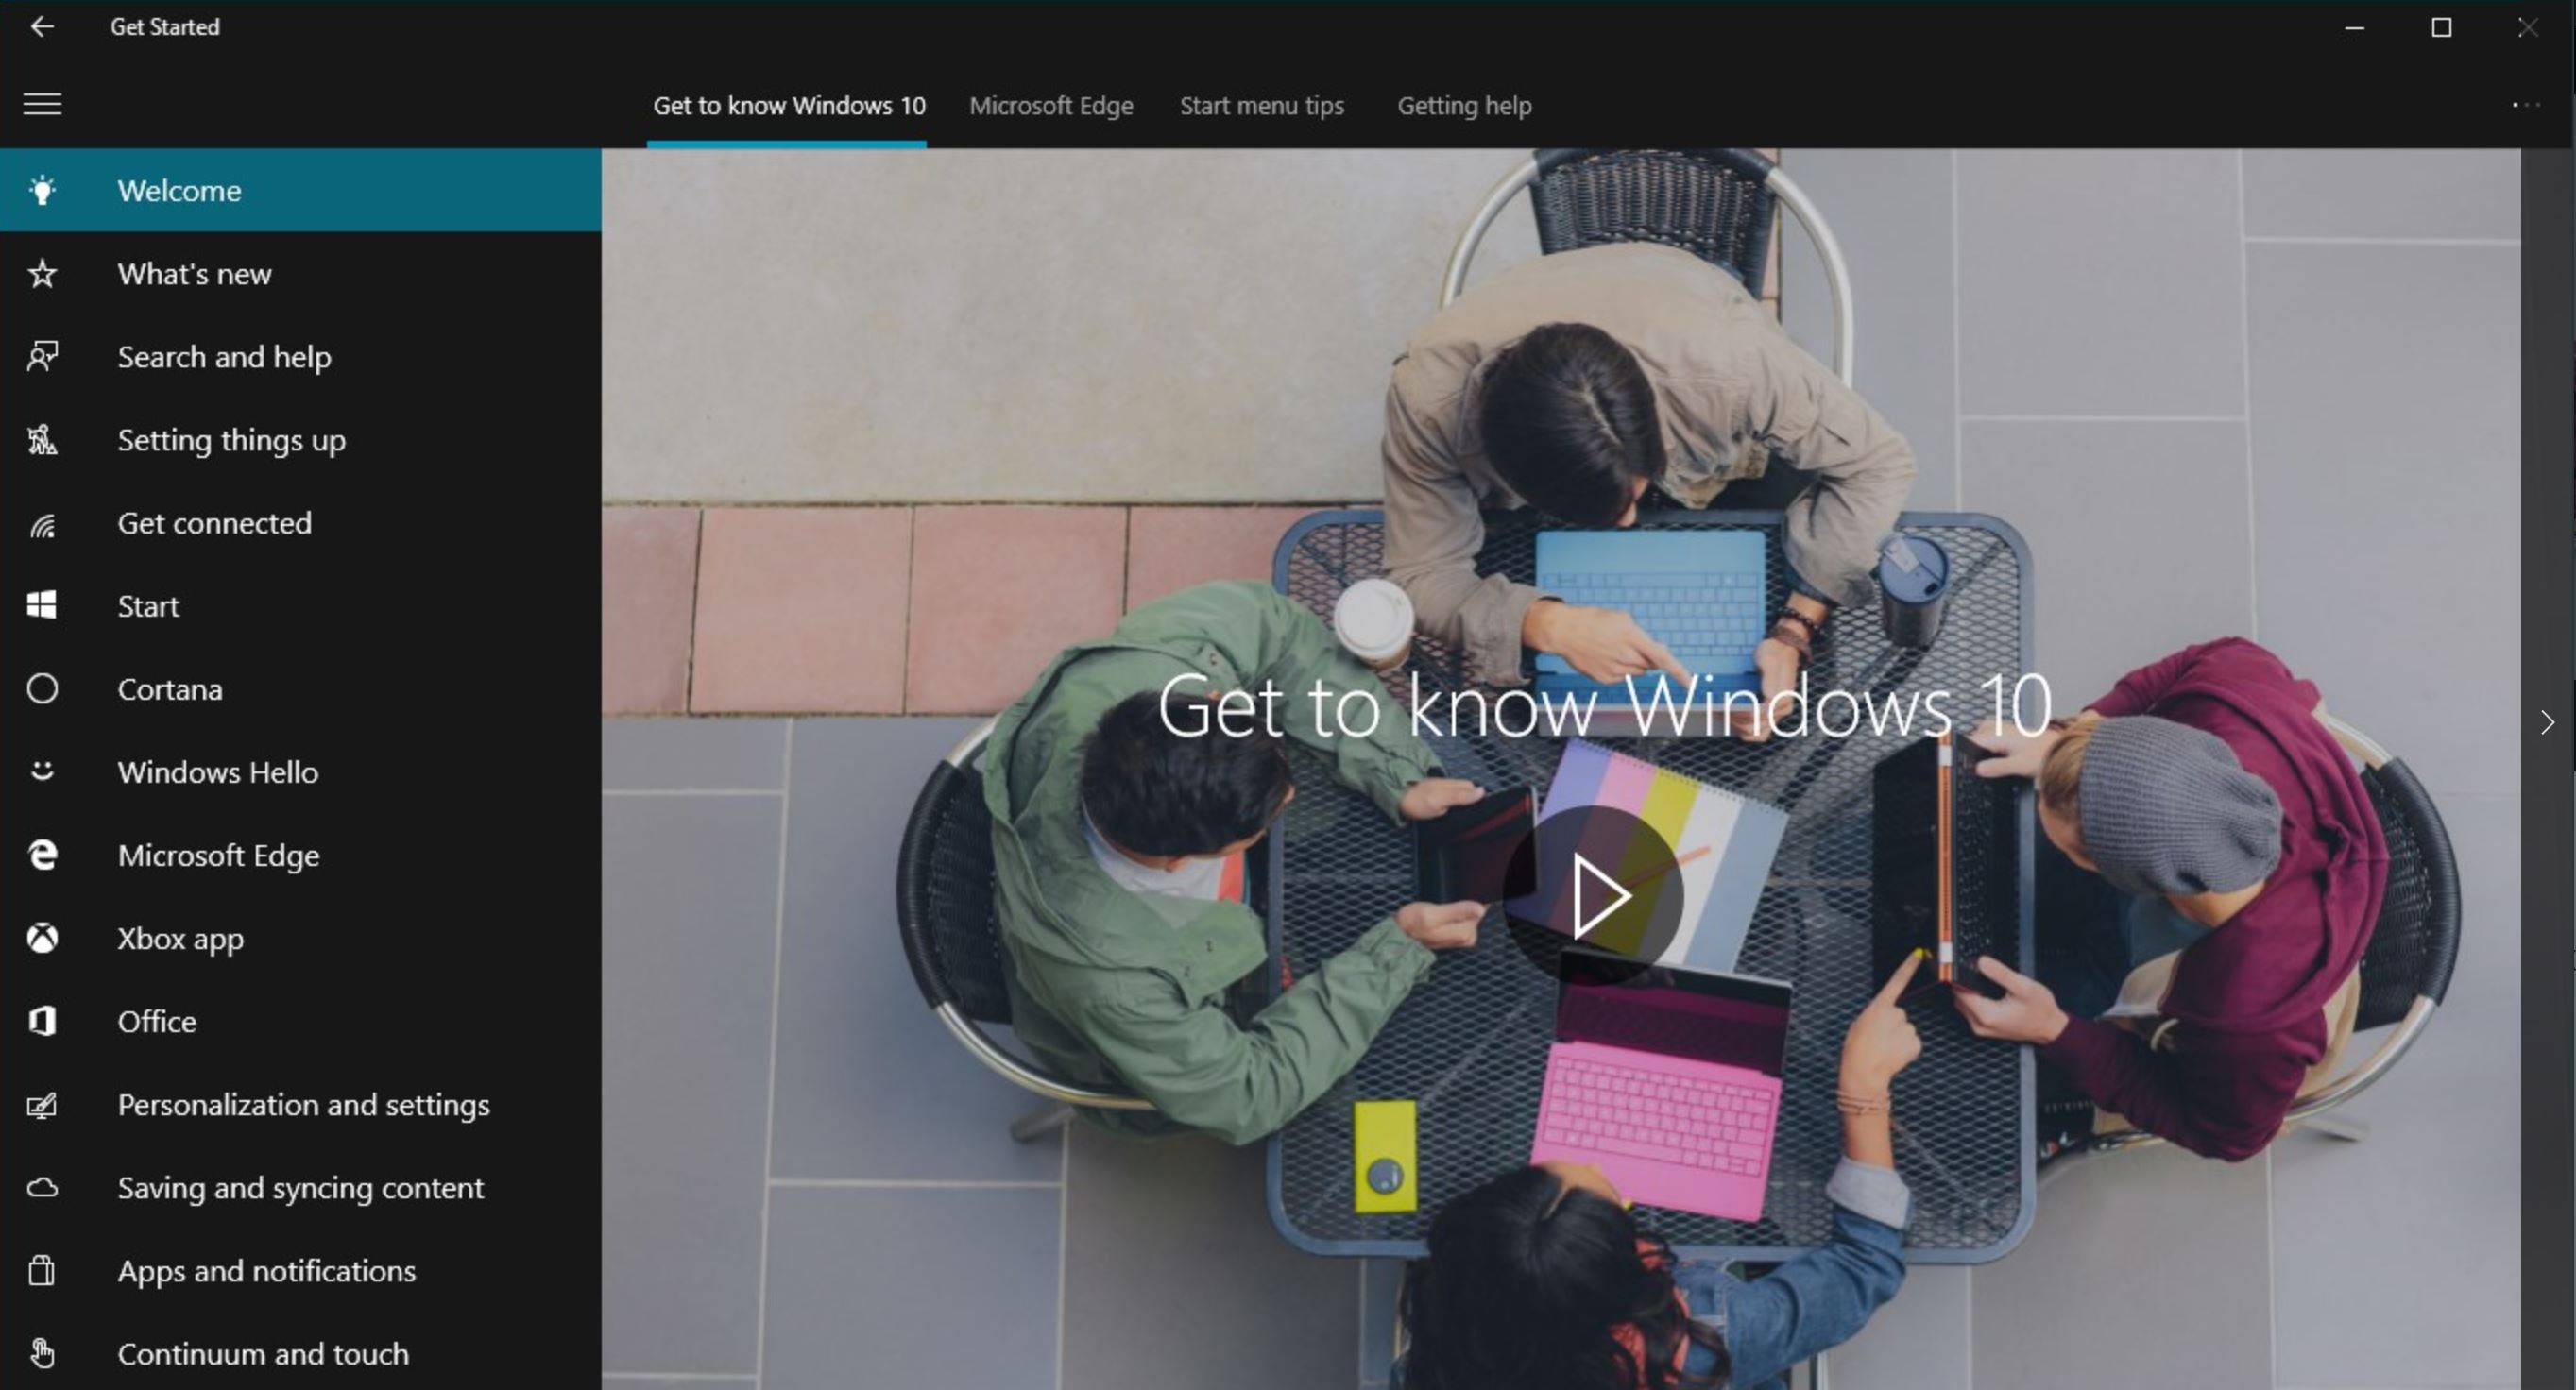
Task: Click the hamburger menu icon
Action: (42, 104)
